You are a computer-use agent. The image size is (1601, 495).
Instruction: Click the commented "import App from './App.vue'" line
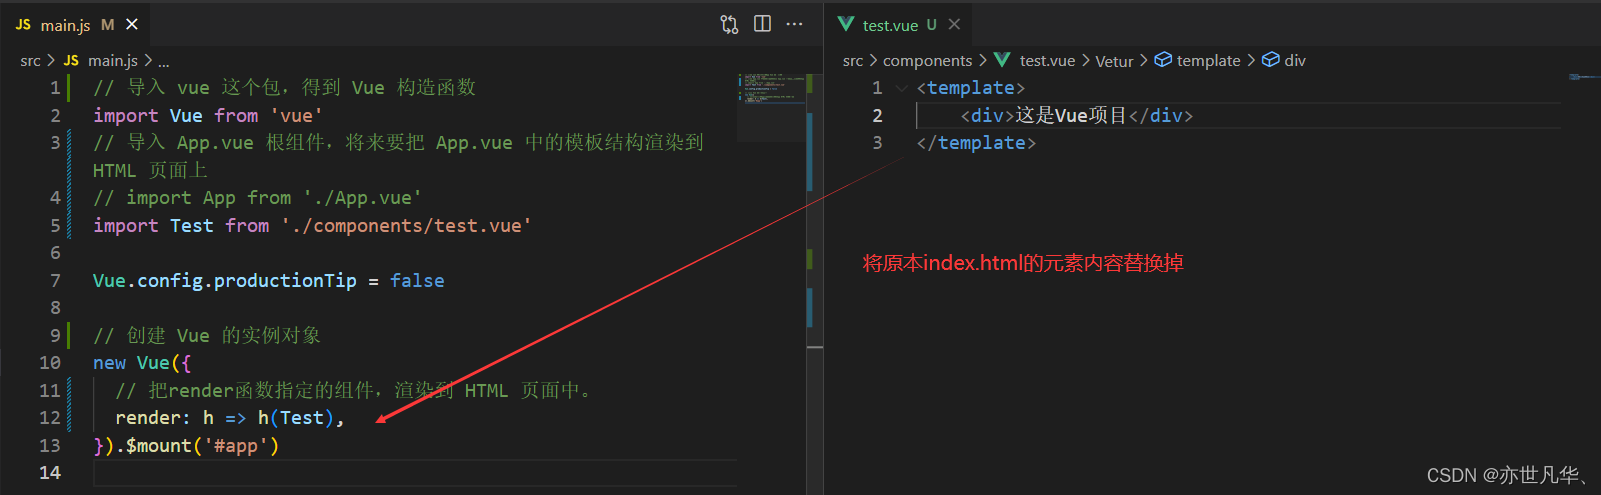coord(257,198)
